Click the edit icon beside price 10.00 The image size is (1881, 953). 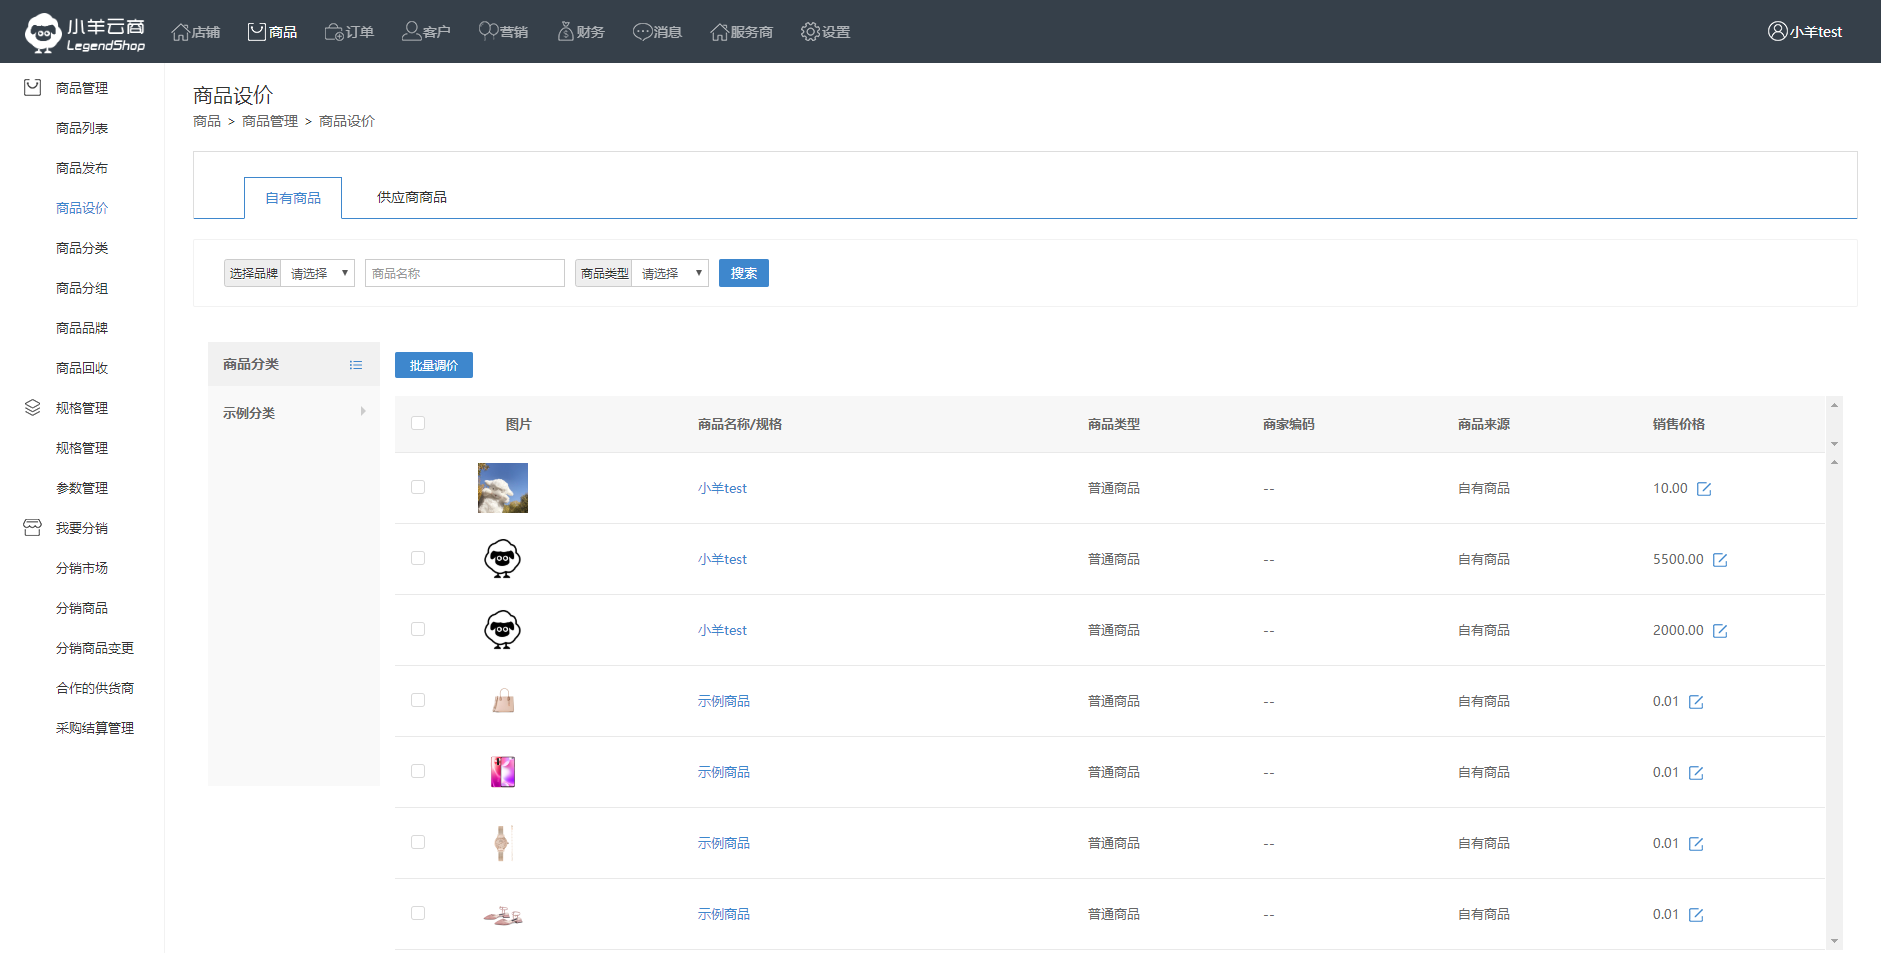coord(1704,489)
